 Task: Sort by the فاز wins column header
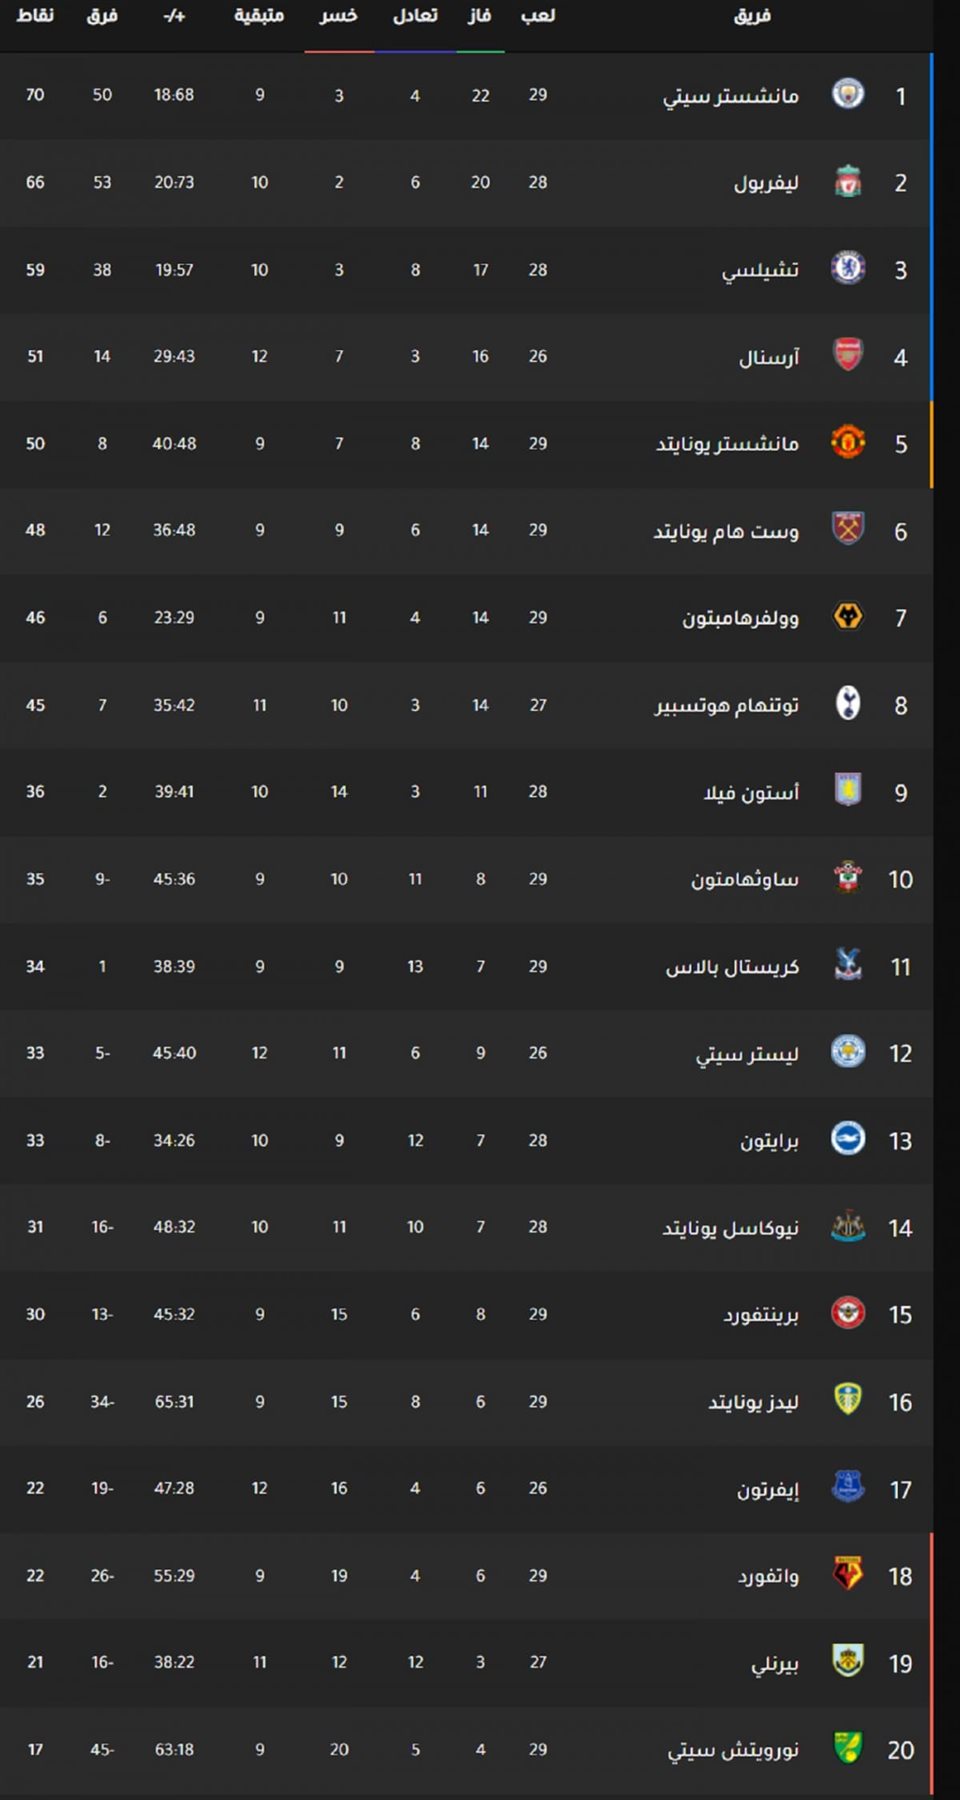480,16
